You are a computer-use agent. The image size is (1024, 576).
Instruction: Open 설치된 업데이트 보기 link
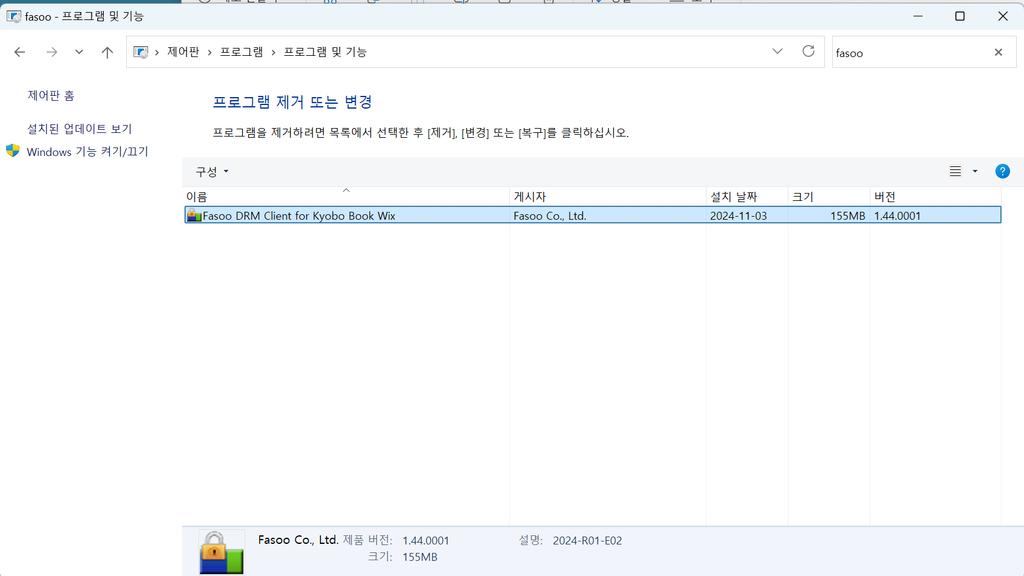pyautogui.click(x=80, y=129)
